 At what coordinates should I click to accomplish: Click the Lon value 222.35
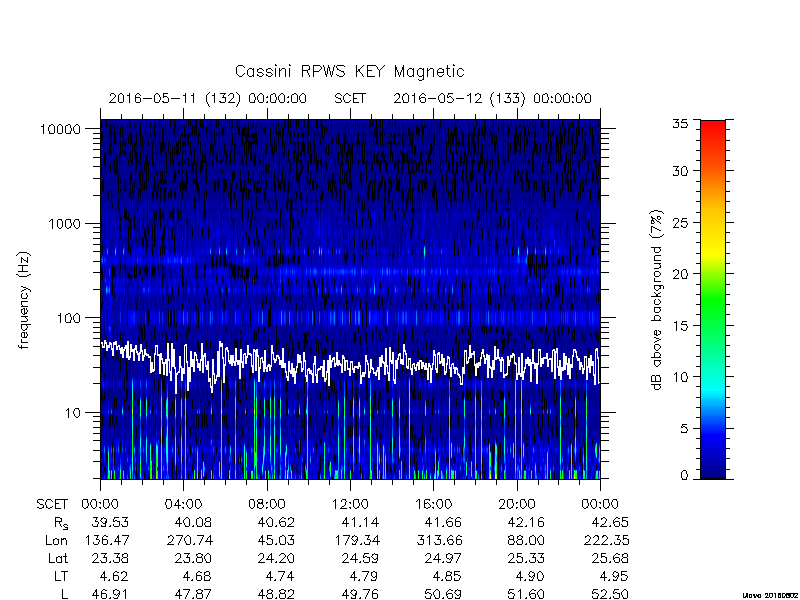[x=606, y=540]
